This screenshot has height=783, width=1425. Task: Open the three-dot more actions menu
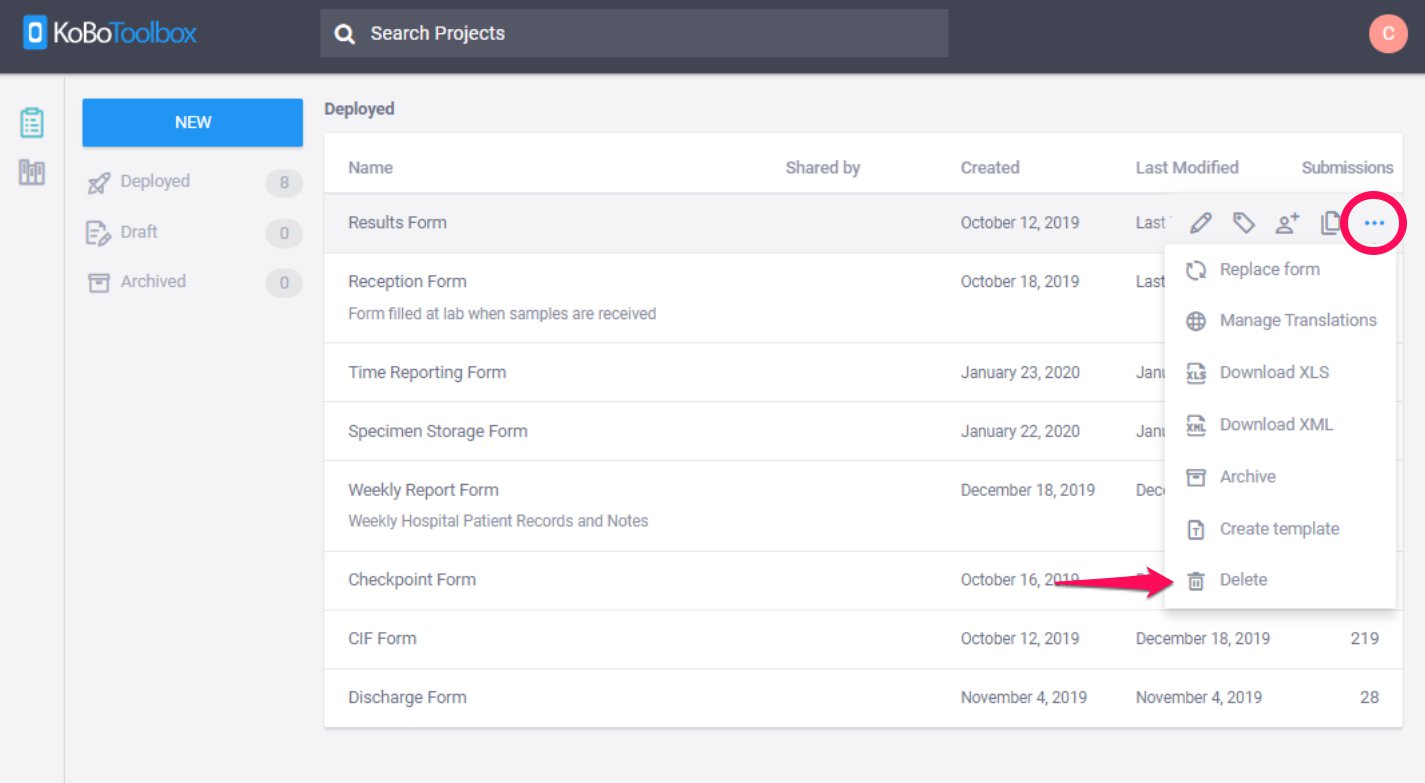pyautogui.click(x=1374, y=223)
